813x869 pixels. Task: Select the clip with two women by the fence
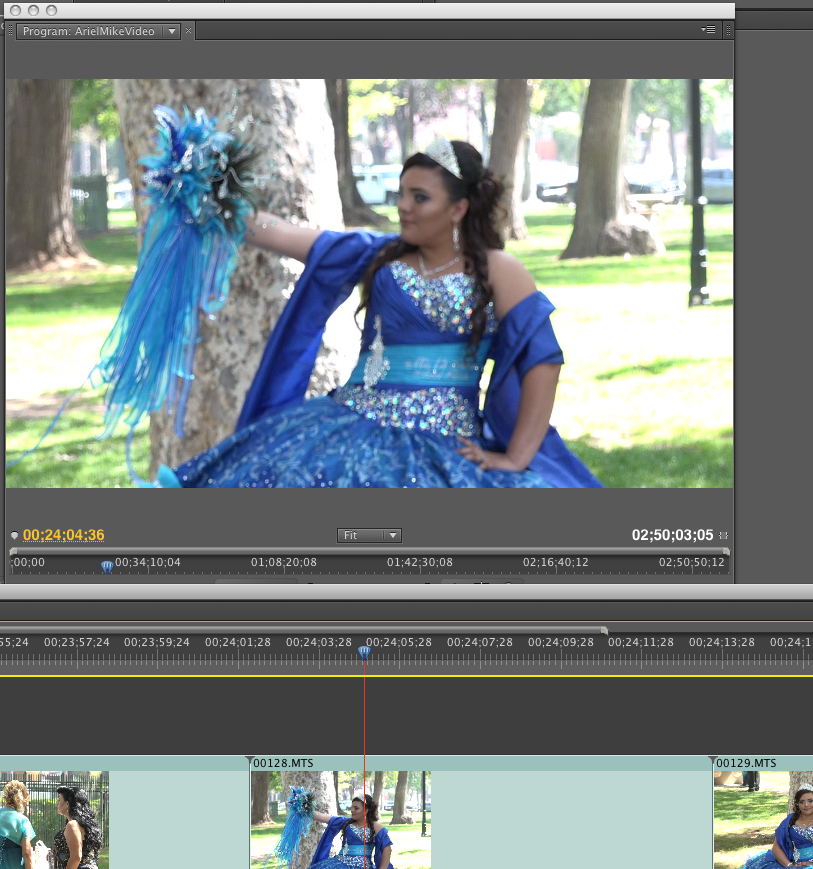click(x=54, y=819)
